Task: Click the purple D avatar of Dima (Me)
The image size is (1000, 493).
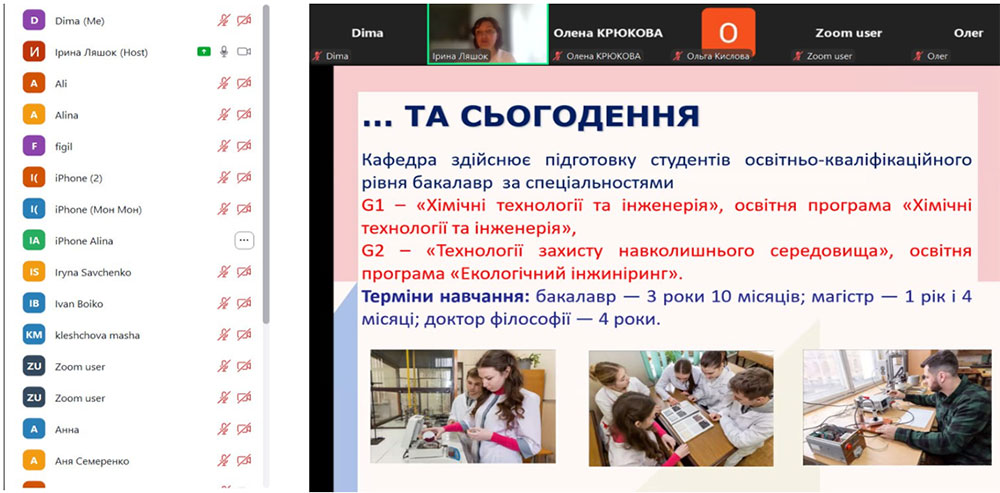Action: point(34,20)
